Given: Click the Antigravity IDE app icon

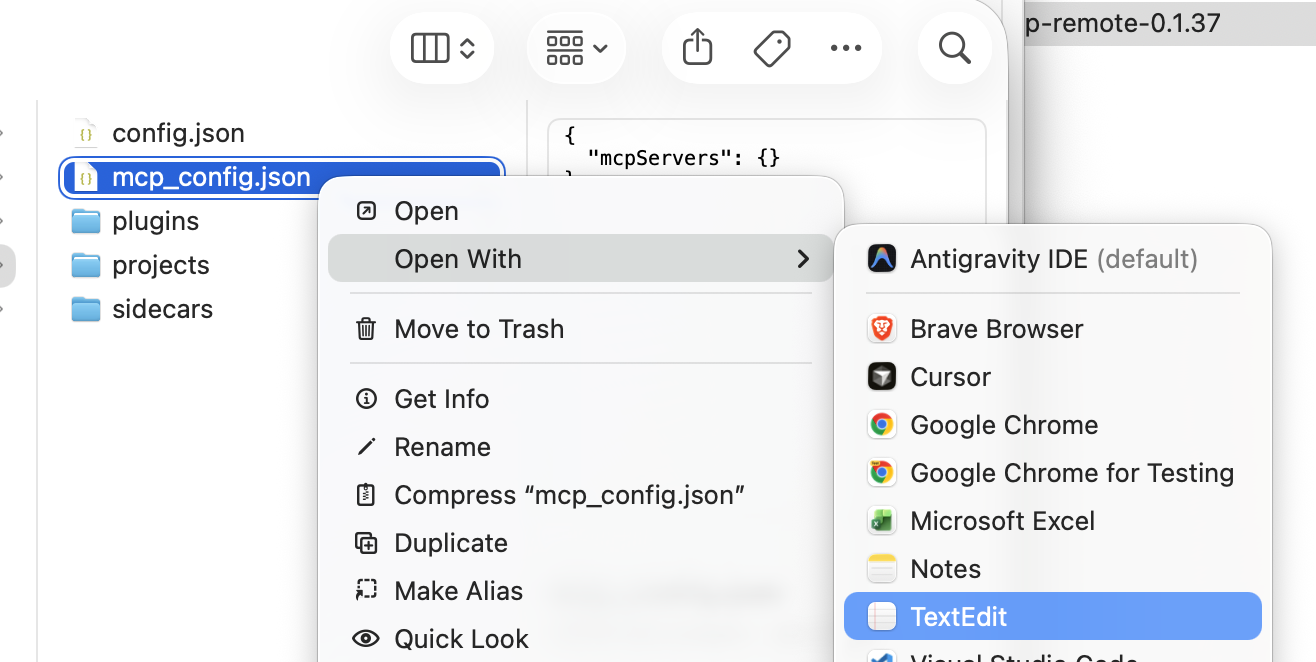Looking at the screenshot, I should coord(881,259).
